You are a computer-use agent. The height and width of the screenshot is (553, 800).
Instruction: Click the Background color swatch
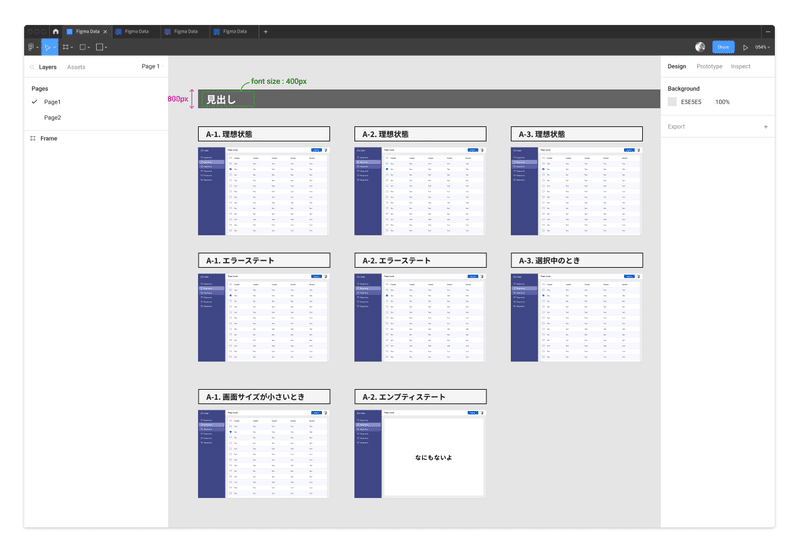[x=672, y=102]
